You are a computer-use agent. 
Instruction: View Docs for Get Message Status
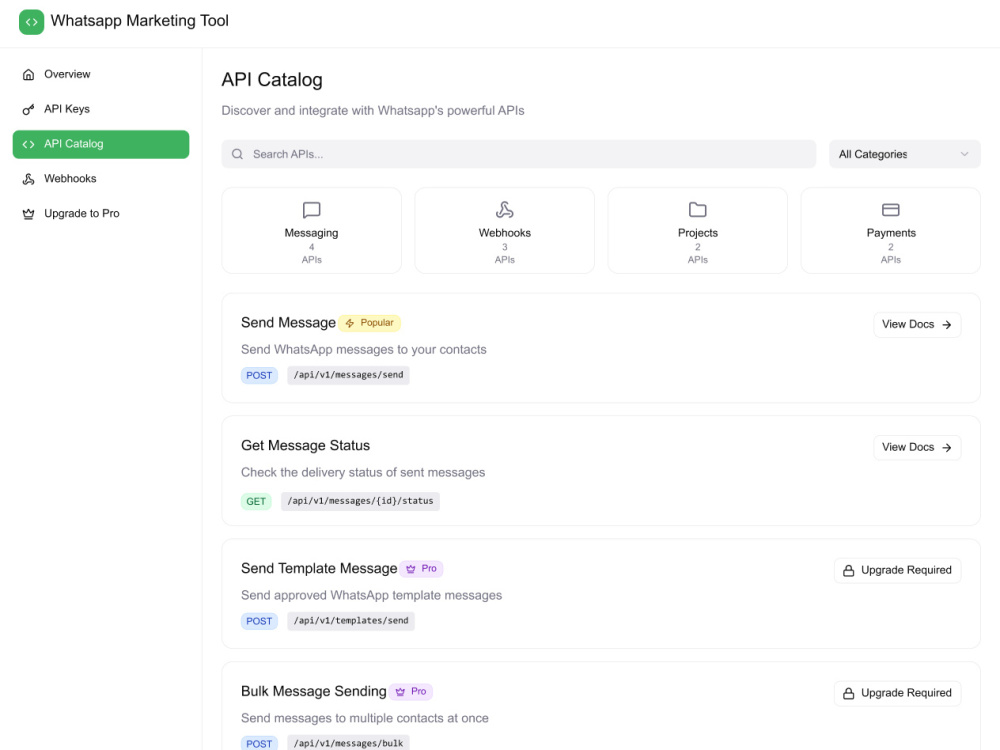pos(917,448)
